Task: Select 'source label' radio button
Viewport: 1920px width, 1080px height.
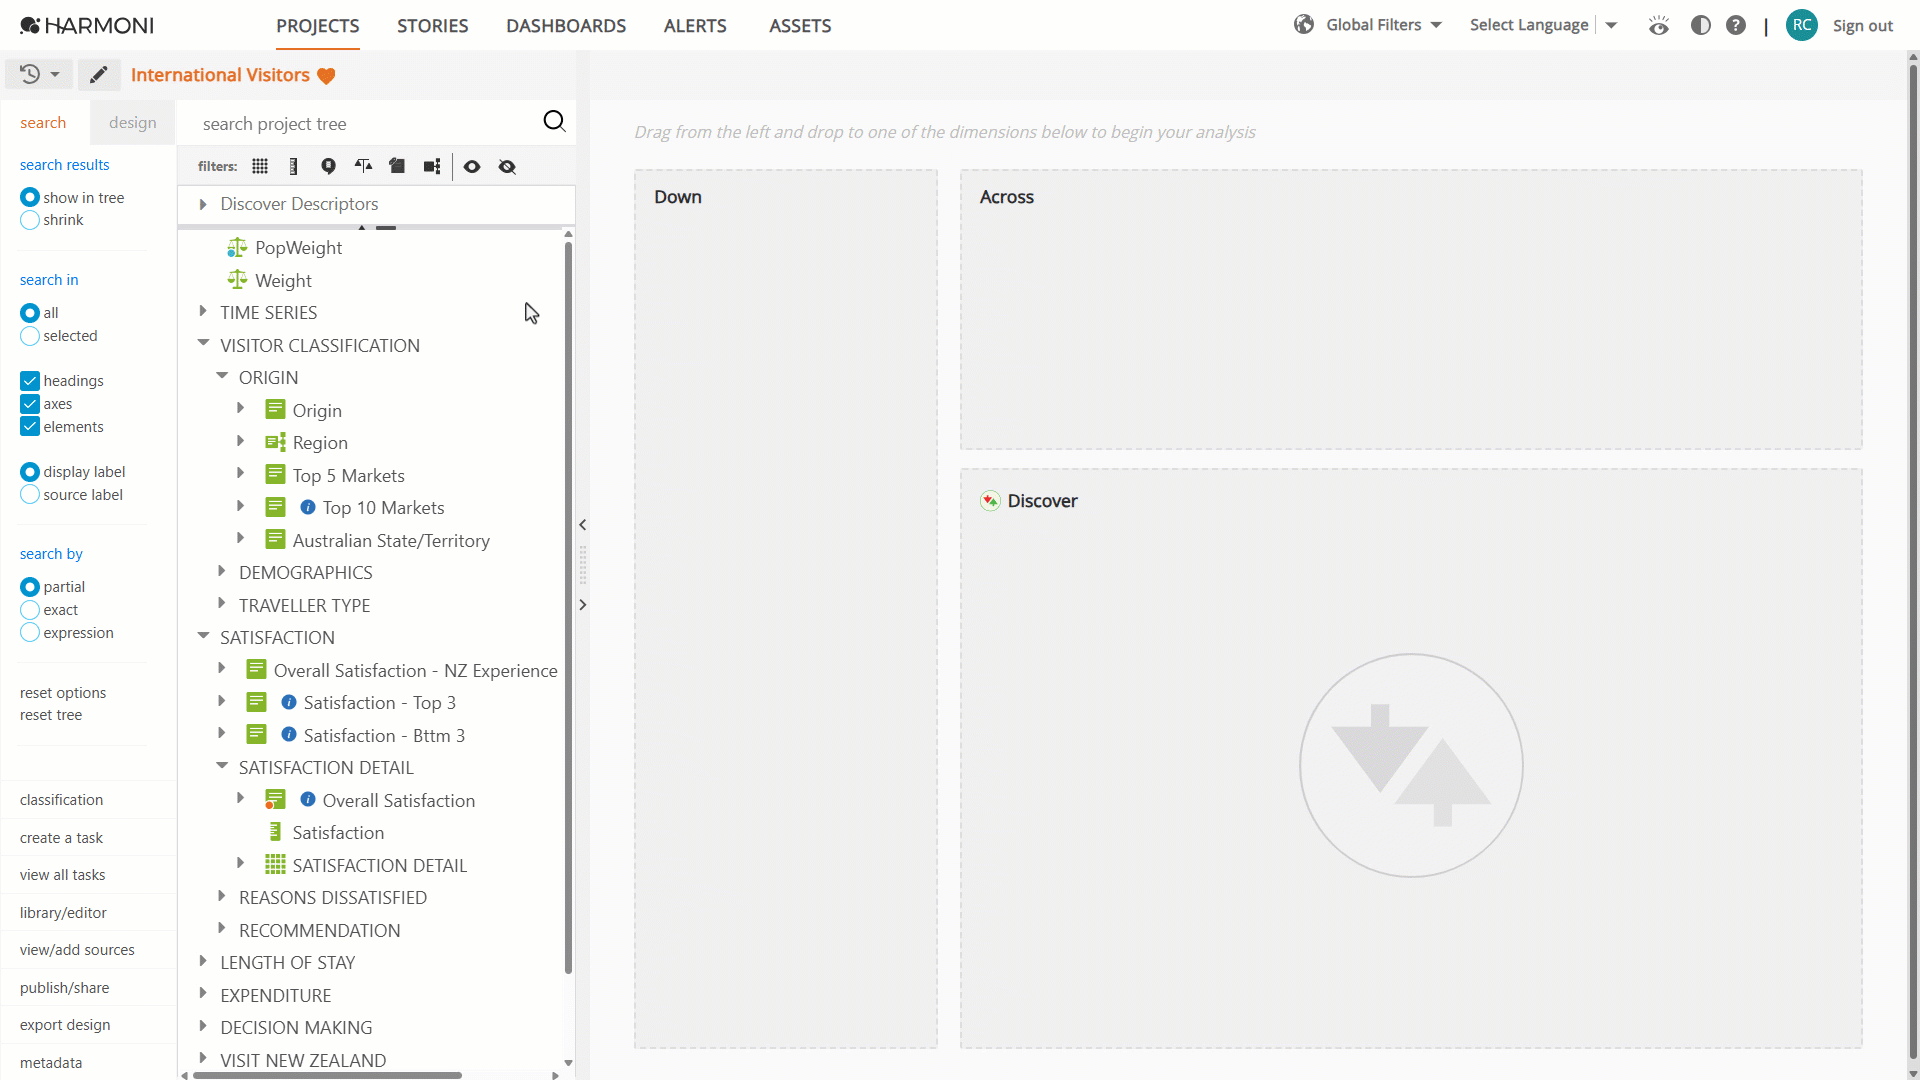Action: click(x=30, y=495)
